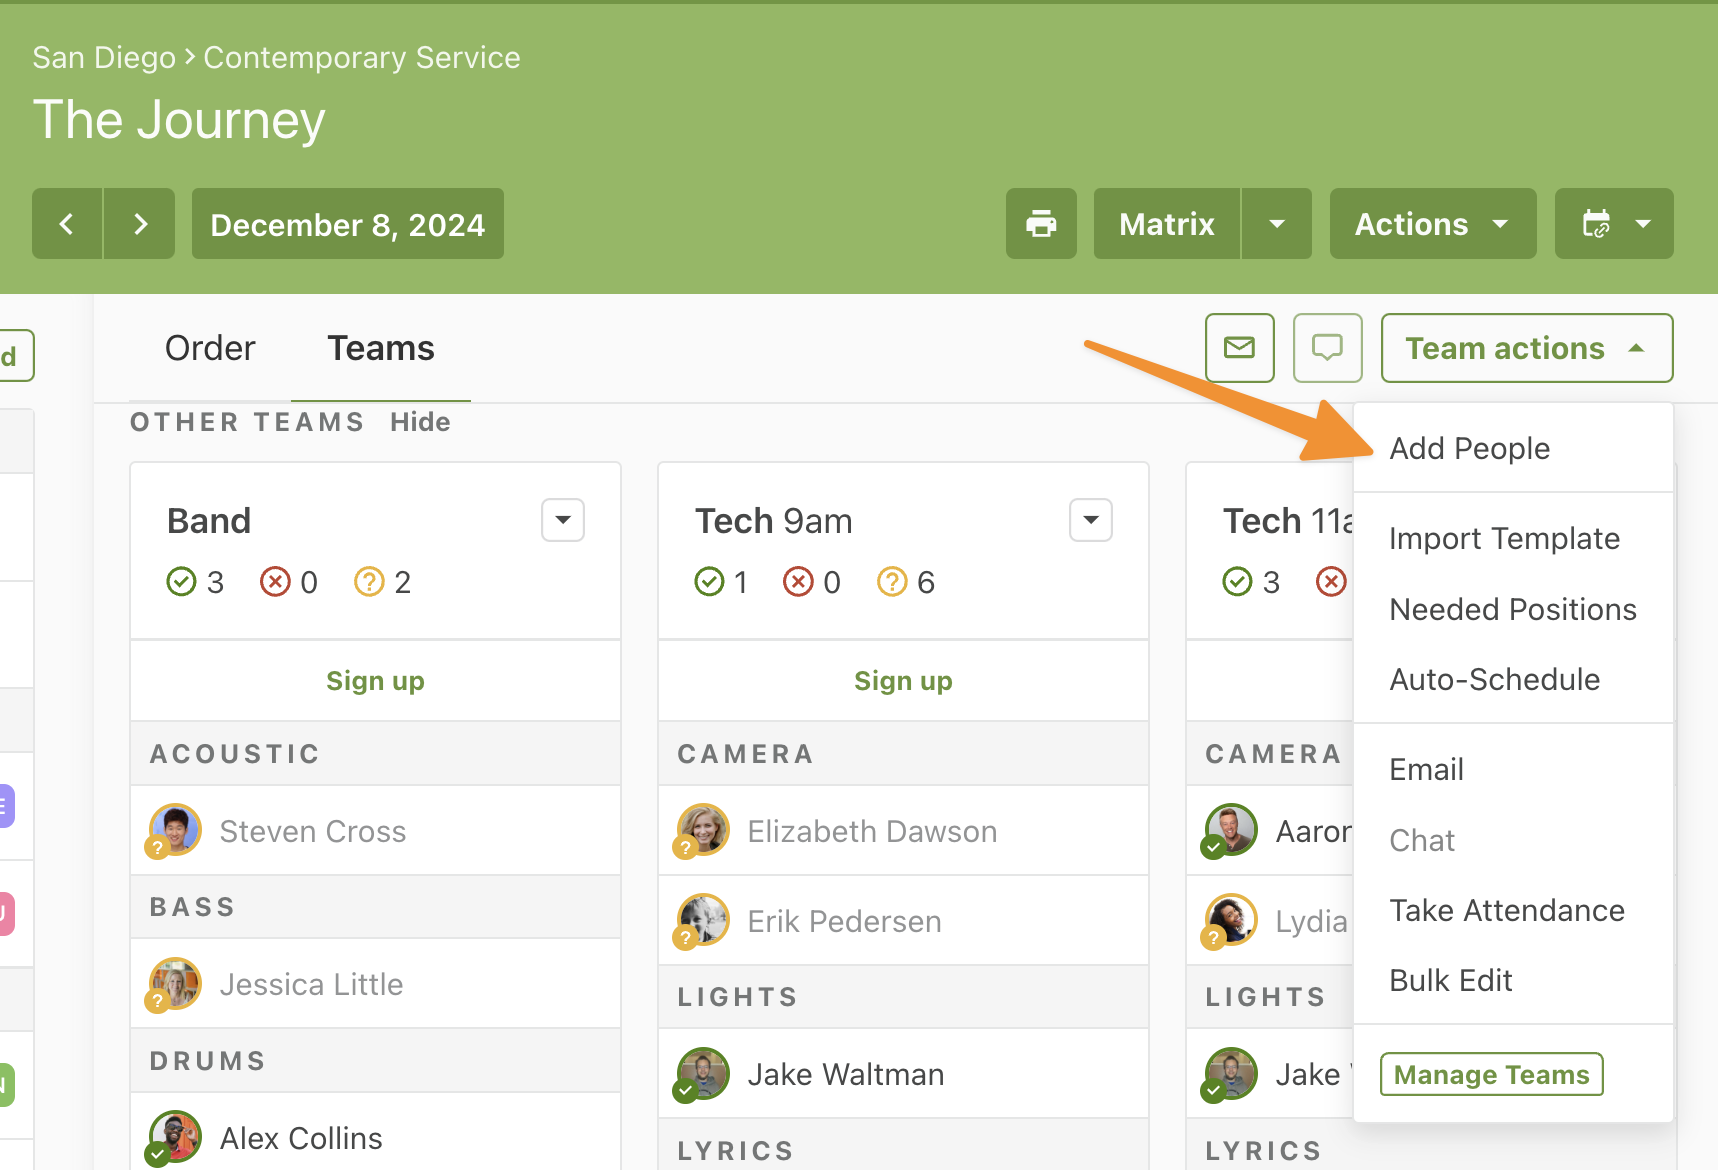
Task: Switch to the Teams tab
Action: tap(381, 348)
